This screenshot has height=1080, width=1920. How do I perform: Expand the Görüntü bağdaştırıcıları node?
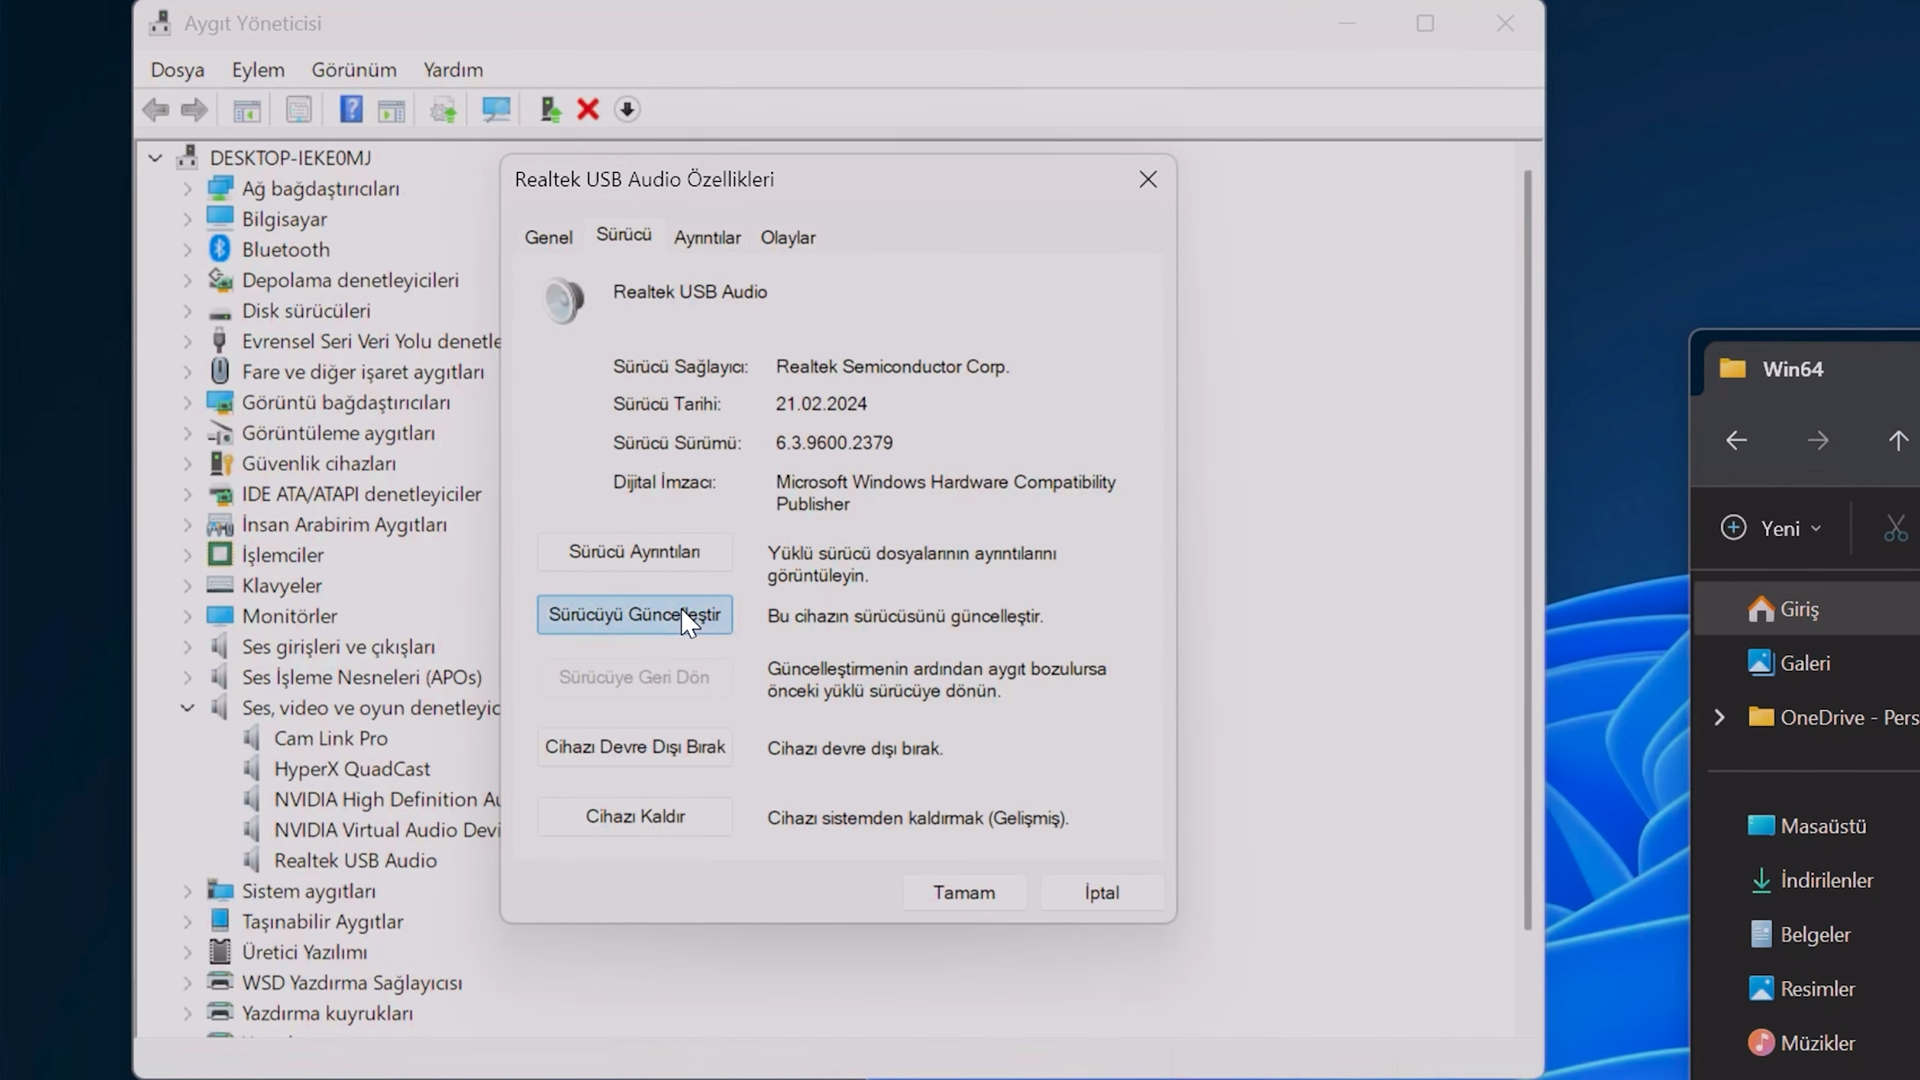pos(187,402)
